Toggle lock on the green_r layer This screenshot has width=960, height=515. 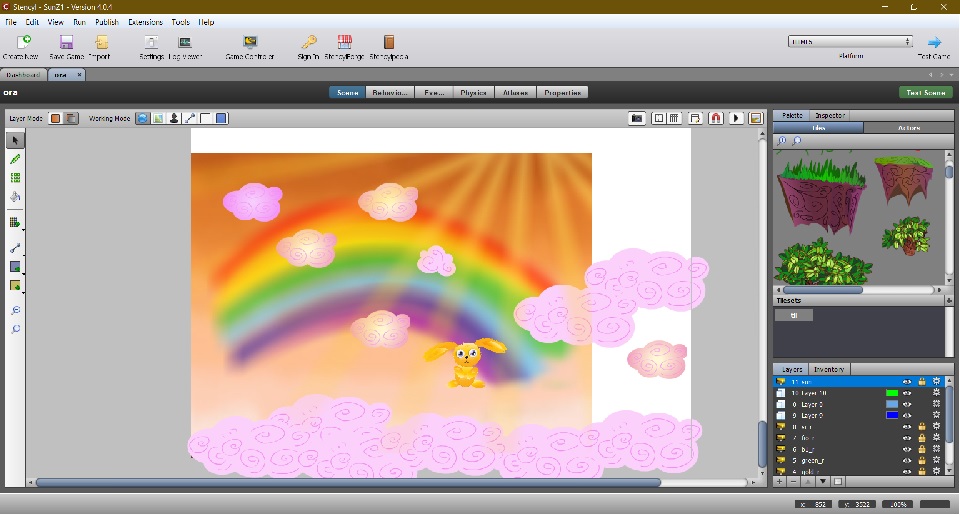[x=921, y=460]
